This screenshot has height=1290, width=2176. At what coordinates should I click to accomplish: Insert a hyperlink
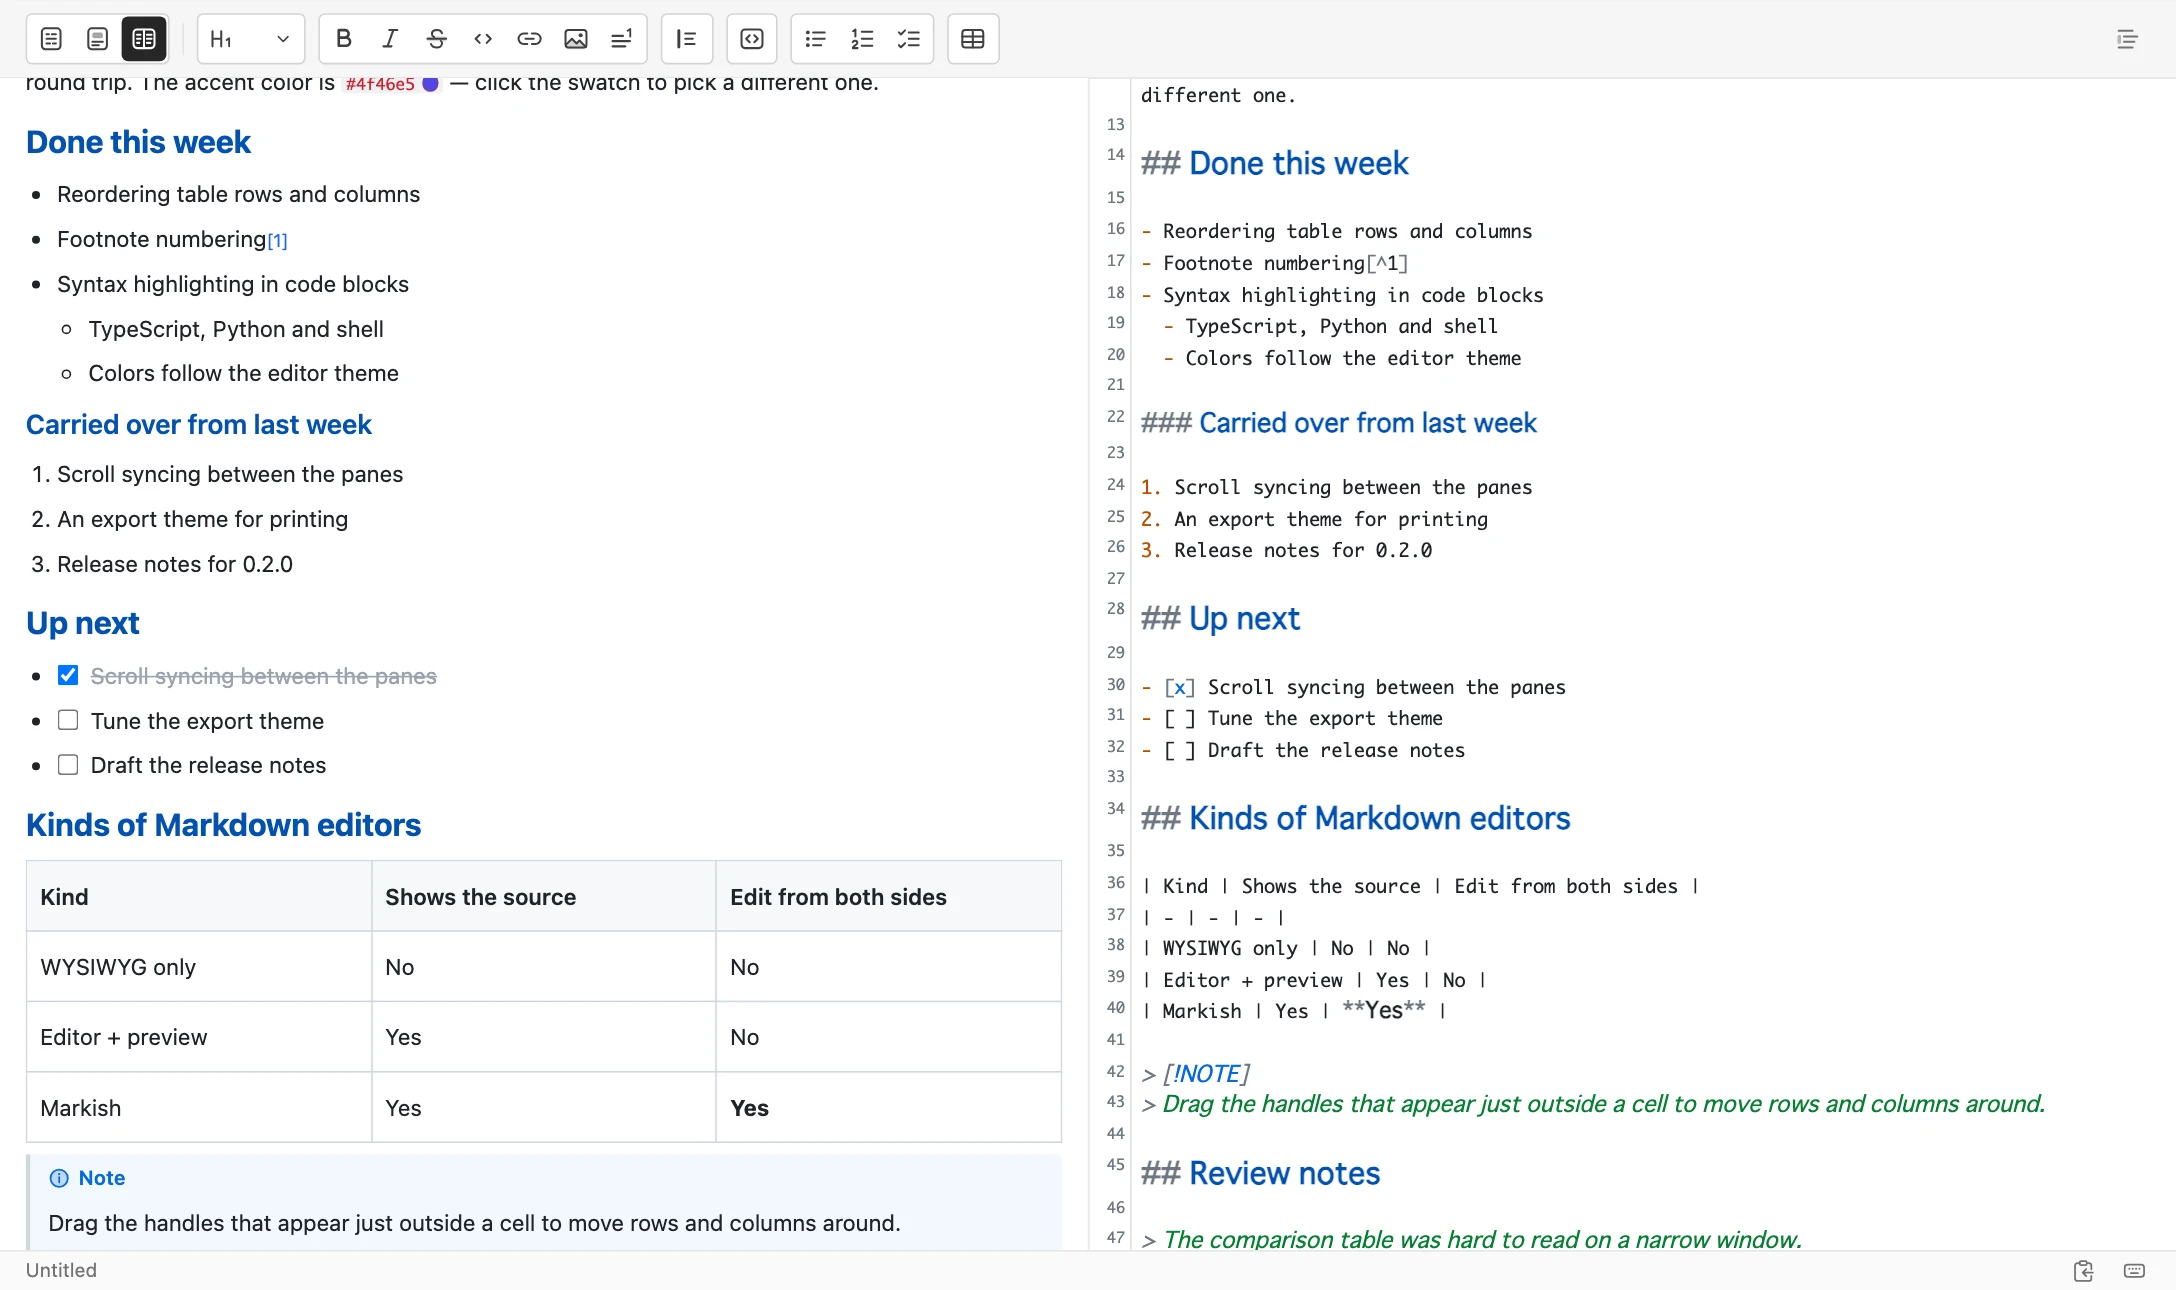coord(529,39)
